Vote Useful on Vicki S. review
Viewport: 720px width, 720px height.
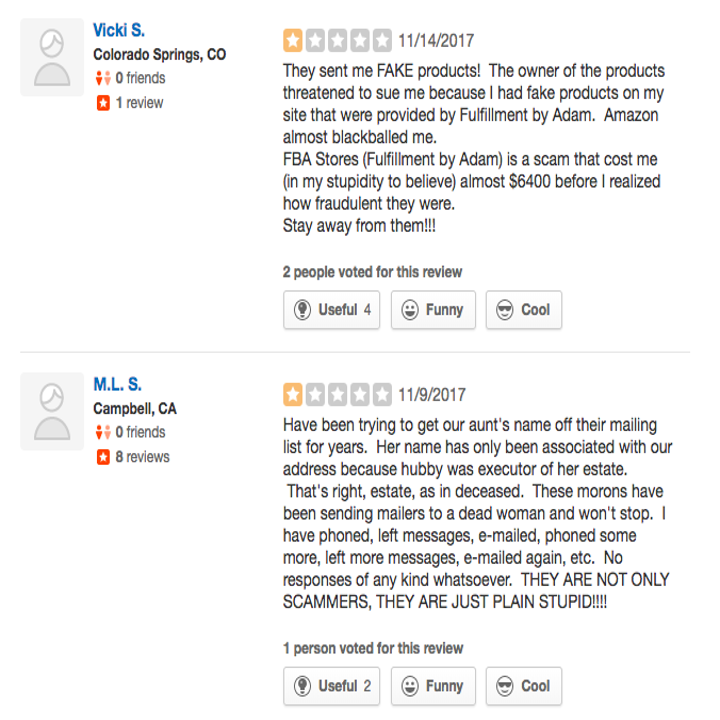[332, 310]
